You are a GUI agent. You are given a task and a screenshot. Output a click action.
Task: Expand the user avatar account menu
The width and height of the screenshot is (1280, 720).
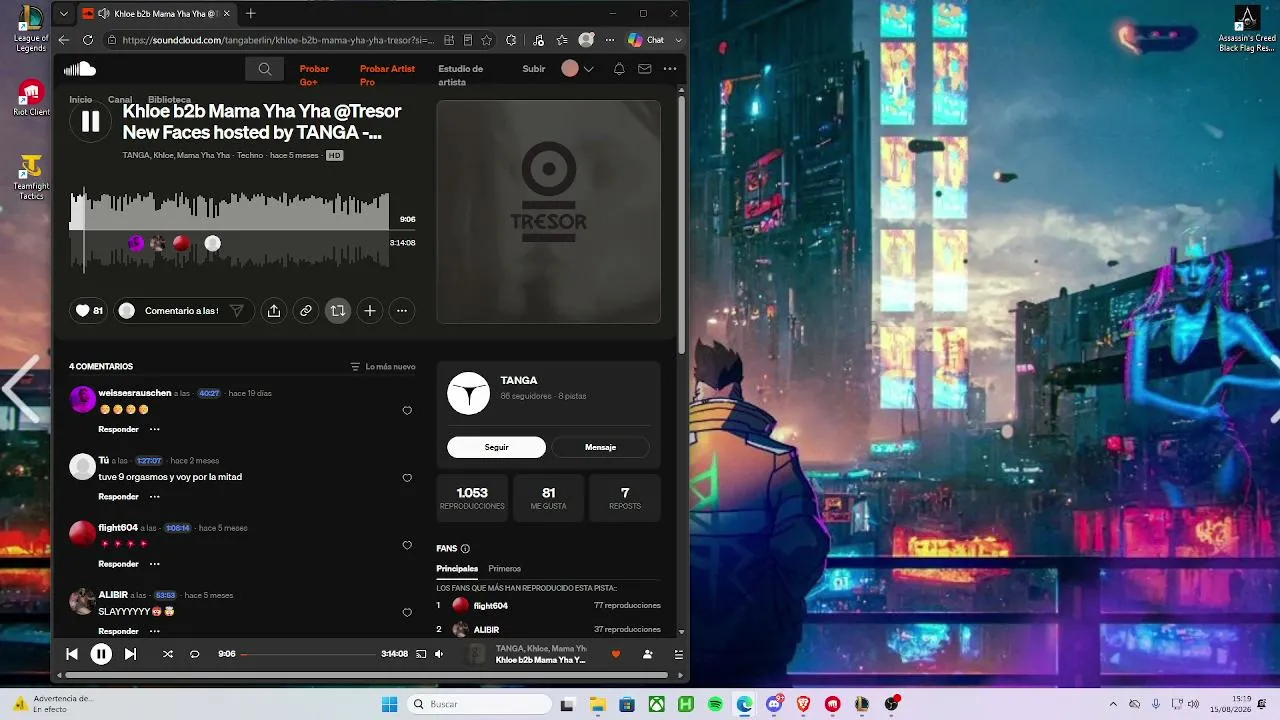[578, 69]
